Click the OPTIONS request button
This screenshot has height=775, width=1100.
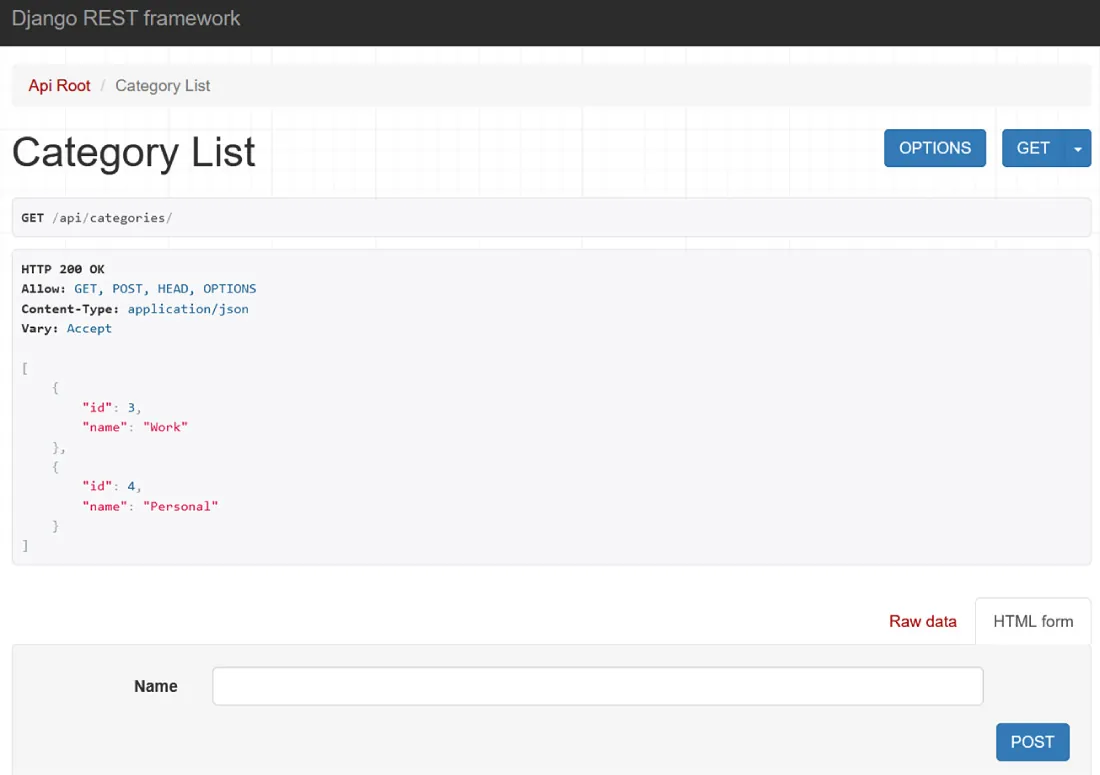coord(934,147)
